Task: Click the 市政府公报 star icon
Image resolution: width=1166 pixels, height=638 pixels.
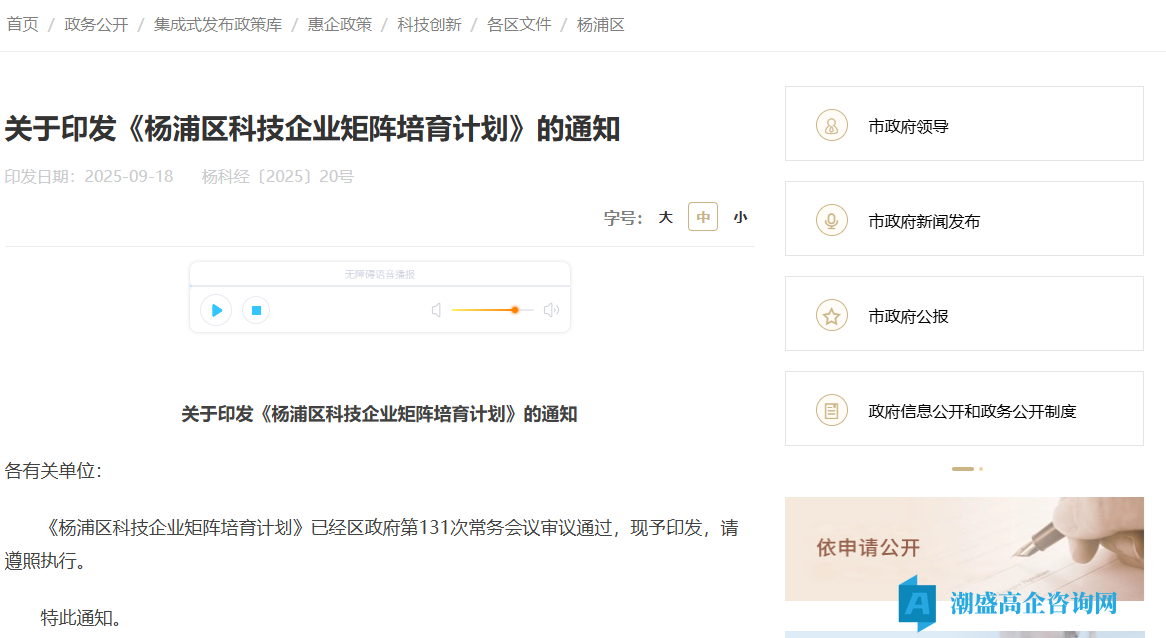Action: point(832,314)
